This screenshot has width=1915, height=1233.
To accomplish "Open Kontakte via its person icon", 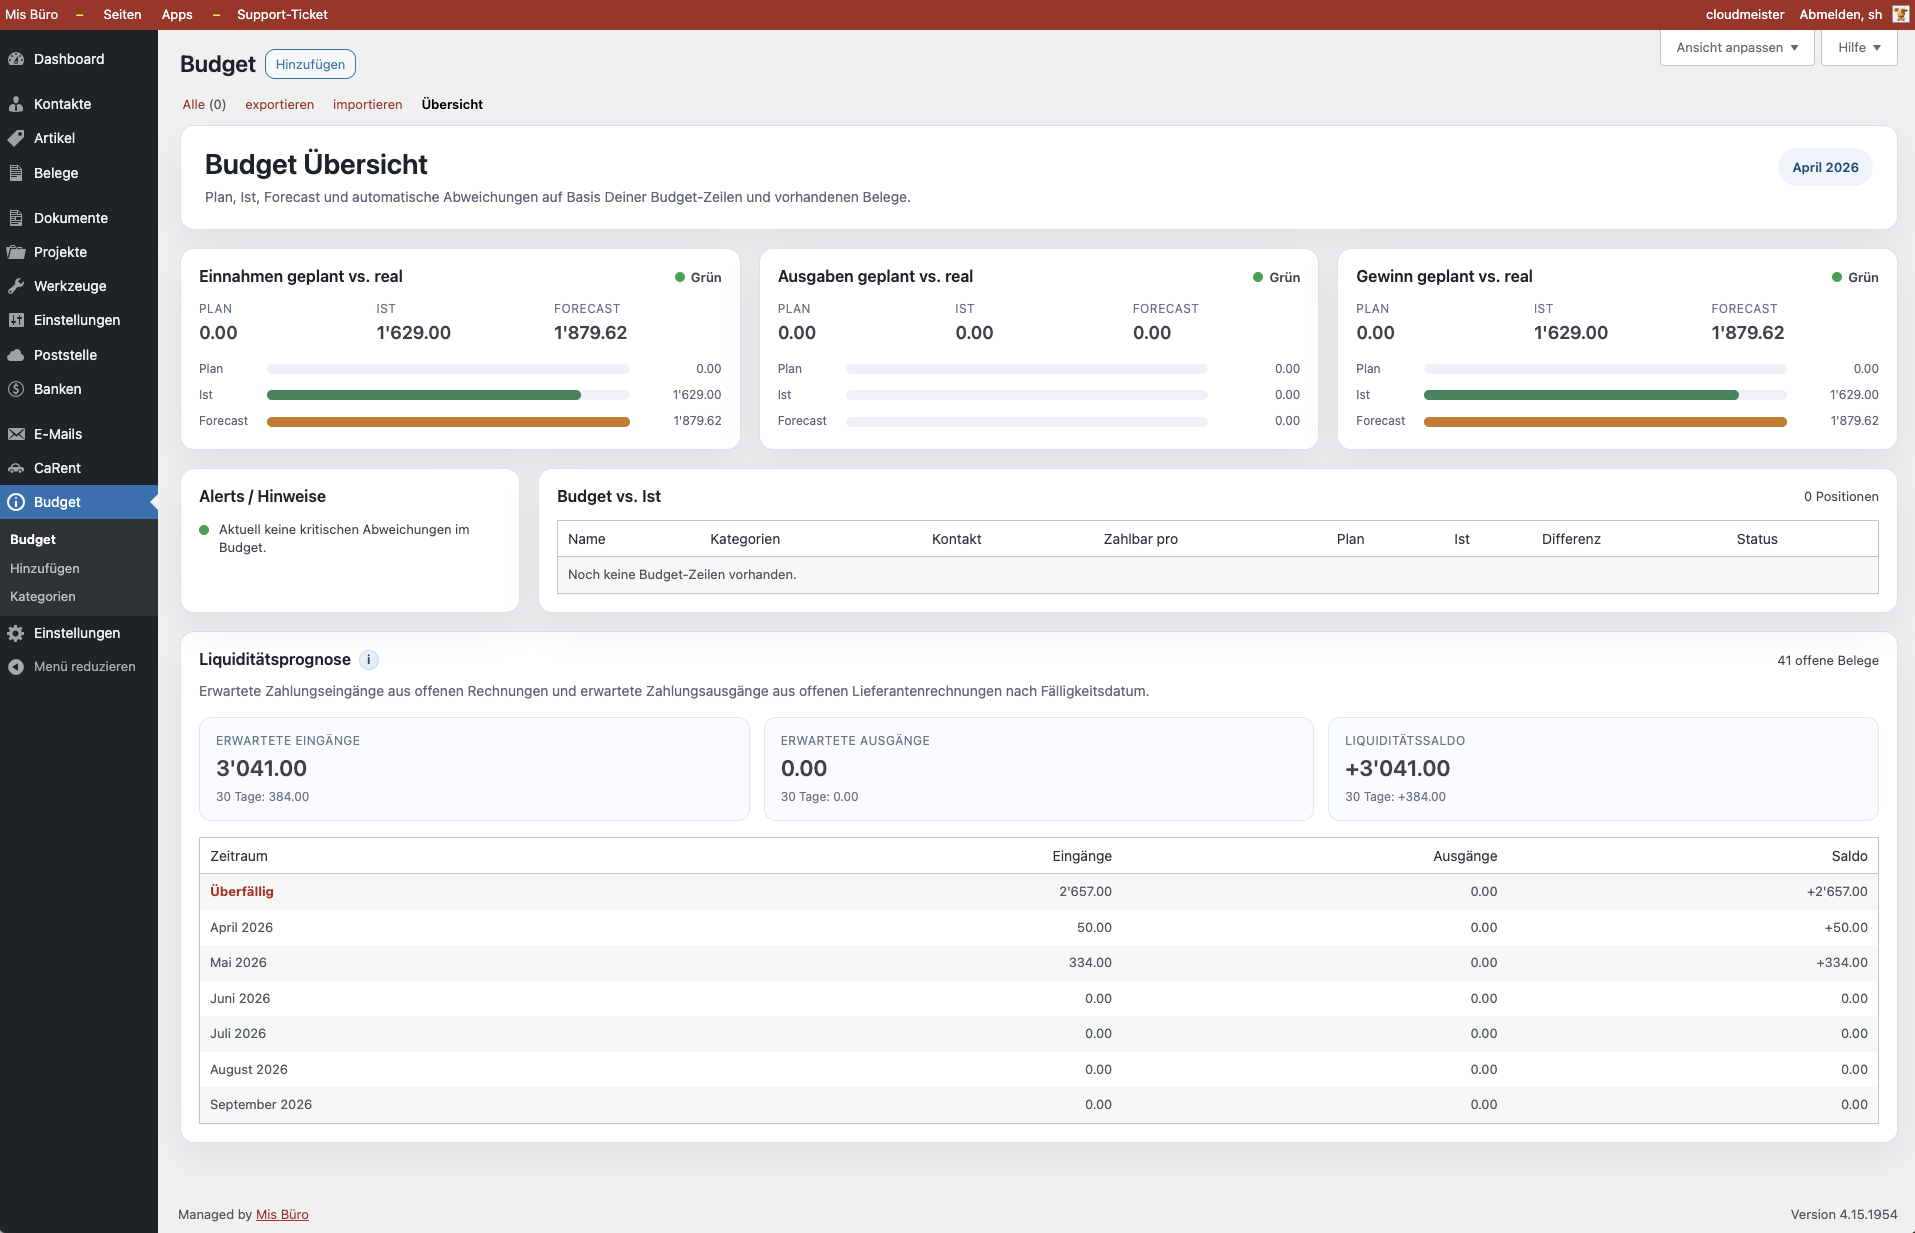I will (16, 104).
